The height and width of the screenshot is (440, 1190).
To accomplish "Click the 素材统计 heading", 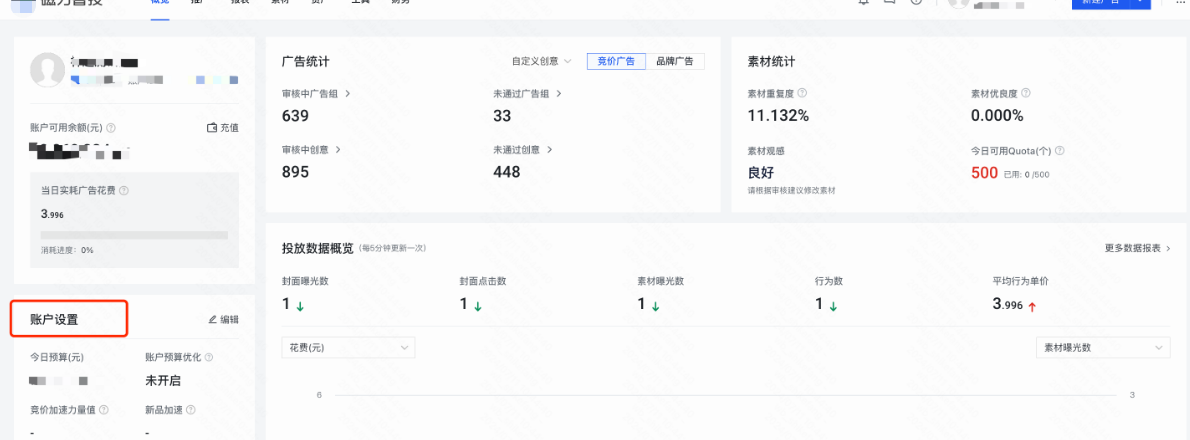I will pos(771,61).
